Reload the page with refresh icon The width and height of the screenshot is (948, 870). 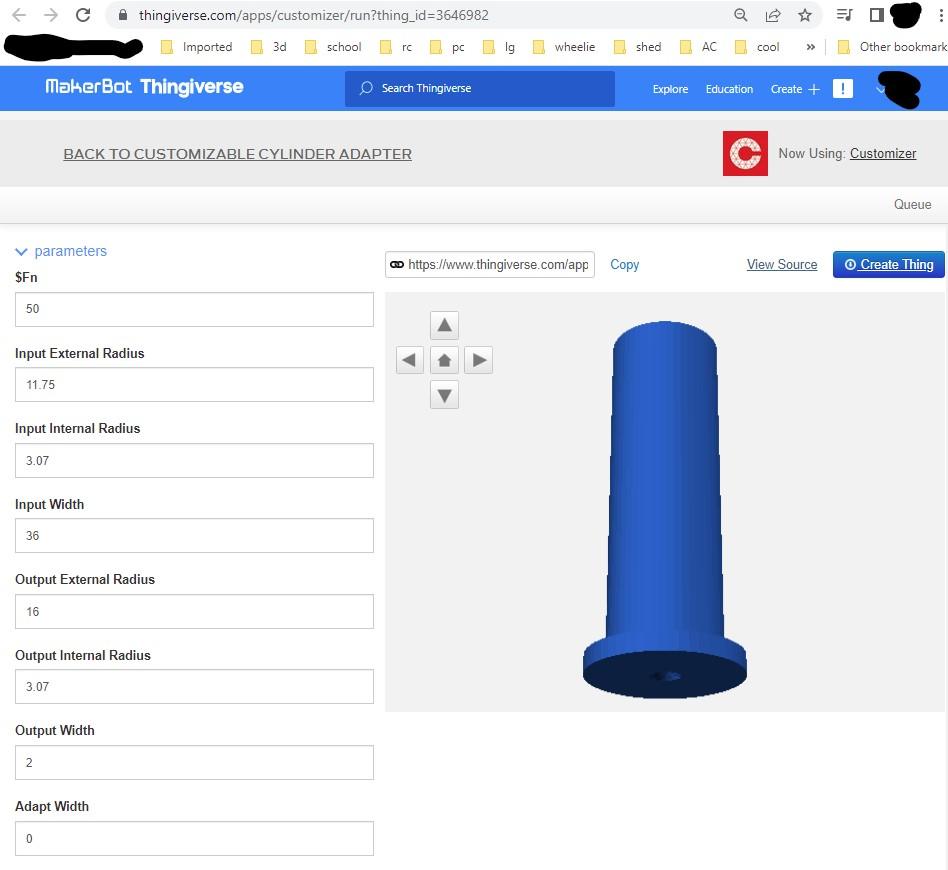pyautogui.click(x=83, y=15)
